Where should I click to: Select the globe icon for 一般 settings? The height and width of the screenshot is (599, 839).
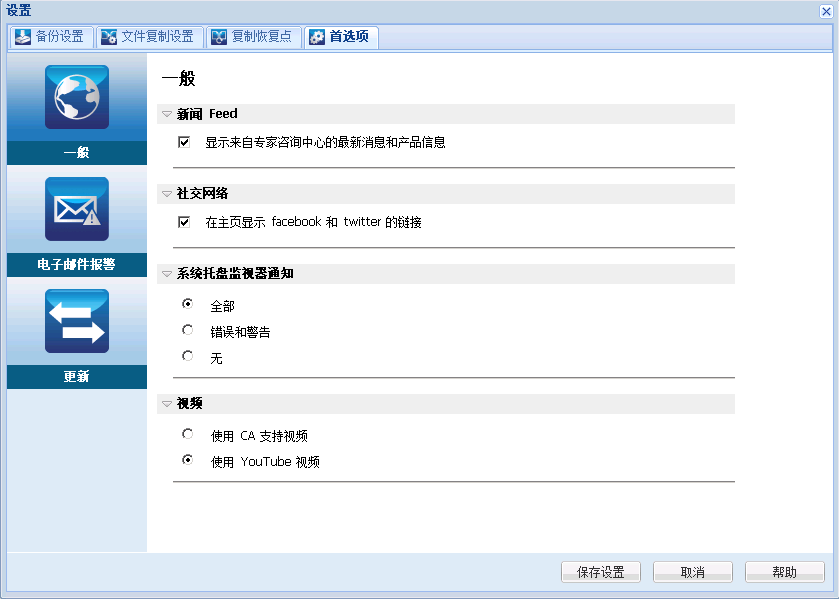click(76, 97)
